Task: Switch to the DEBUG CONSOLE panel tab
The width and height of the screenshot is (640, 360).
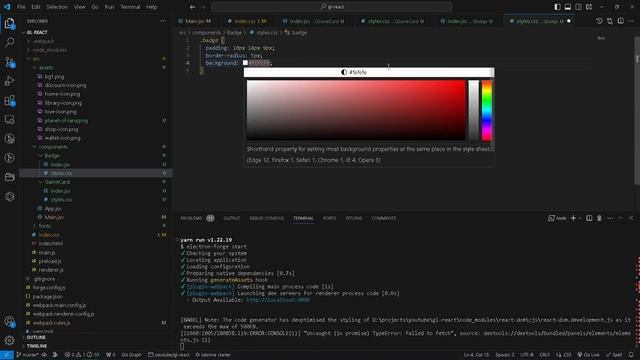Action: point(267,218)
